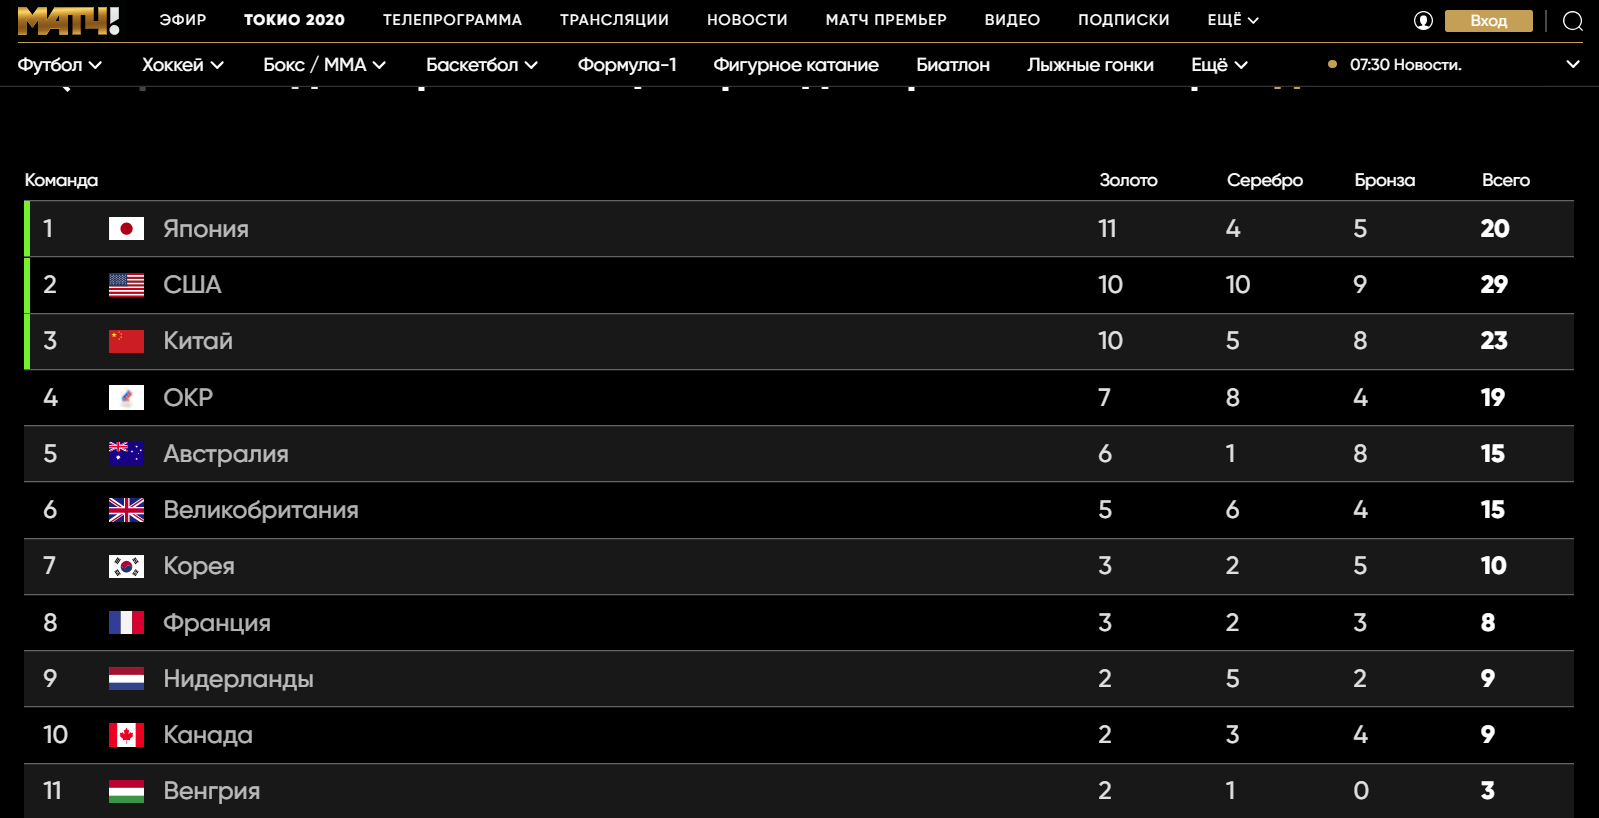The height and width of the screenshot is (818, 1599).
Task: Click the Бронза column header
Action: 1385,180
